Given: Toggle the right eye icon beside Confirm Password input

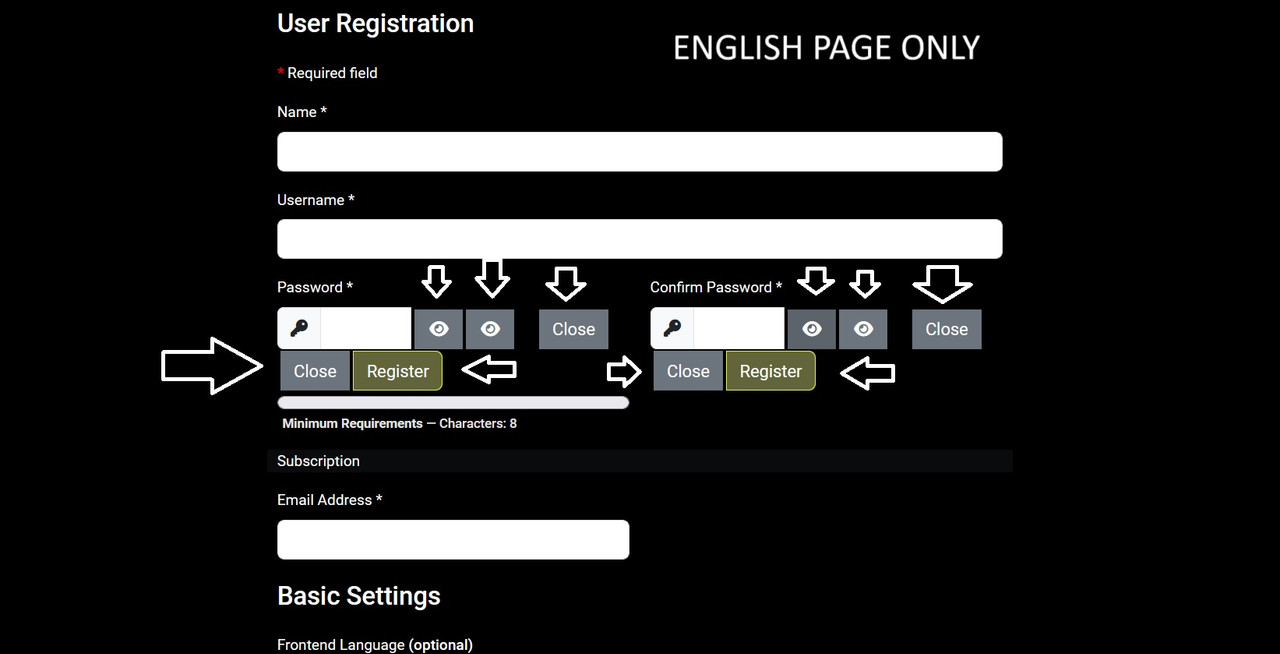Looking at the screenshot, I should (x=863, y=329).
